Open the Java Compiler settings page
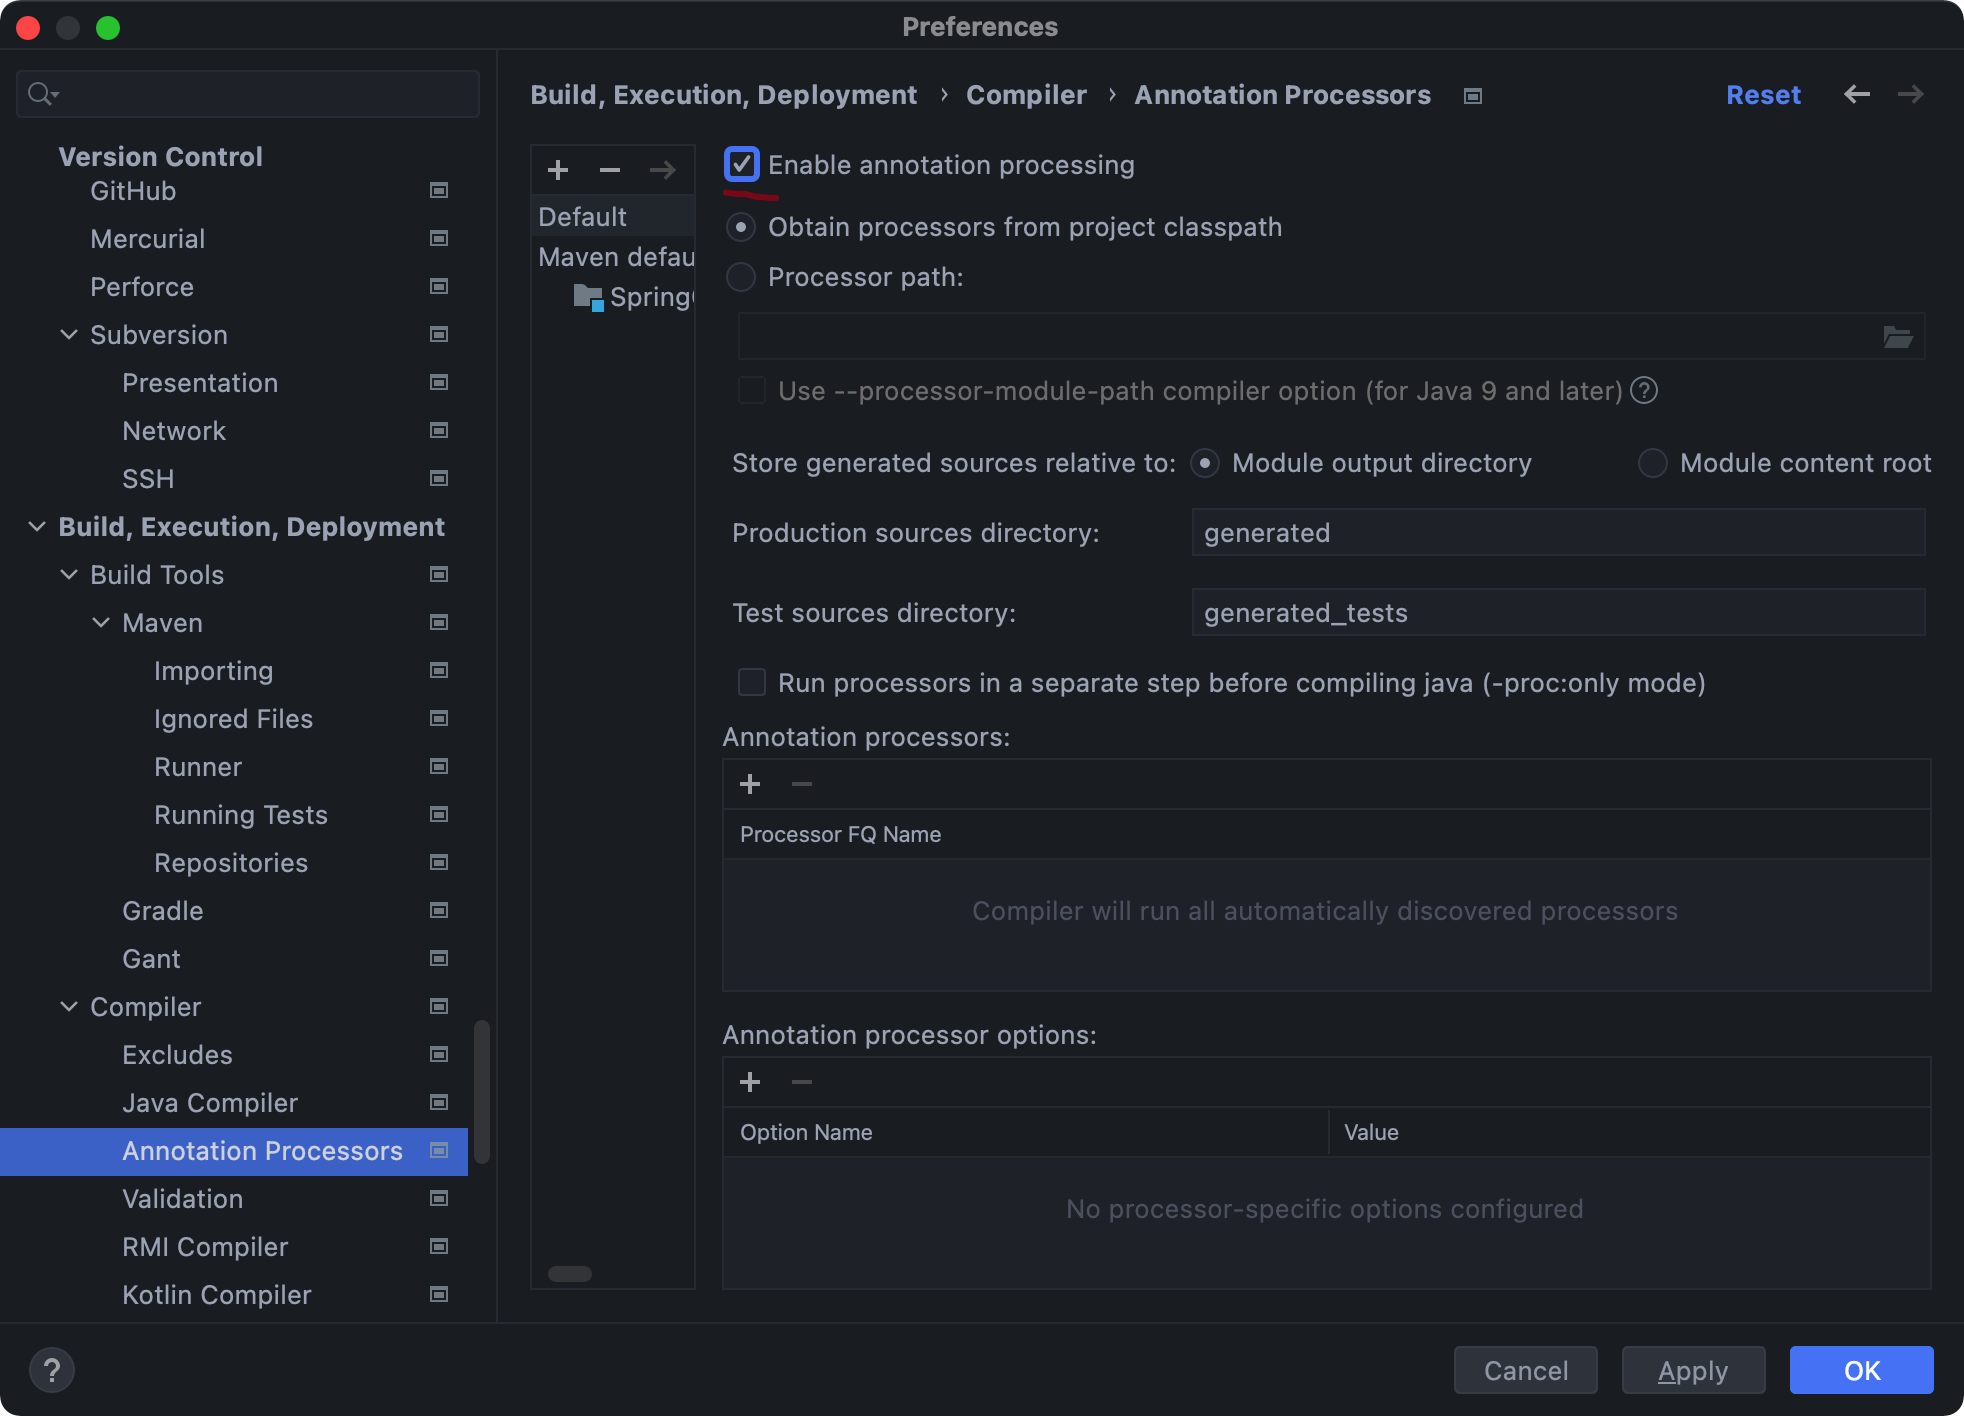Viewport: 1964px width, 1416px height. click(210, 1103)
